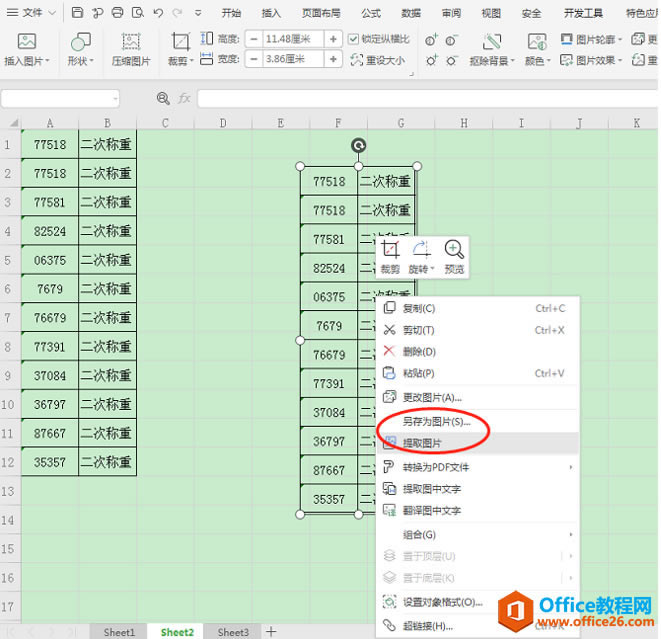This screenshot has height=639, width=661.
Task: Click the floating 裁剪 crop icon
Action: 390,255
